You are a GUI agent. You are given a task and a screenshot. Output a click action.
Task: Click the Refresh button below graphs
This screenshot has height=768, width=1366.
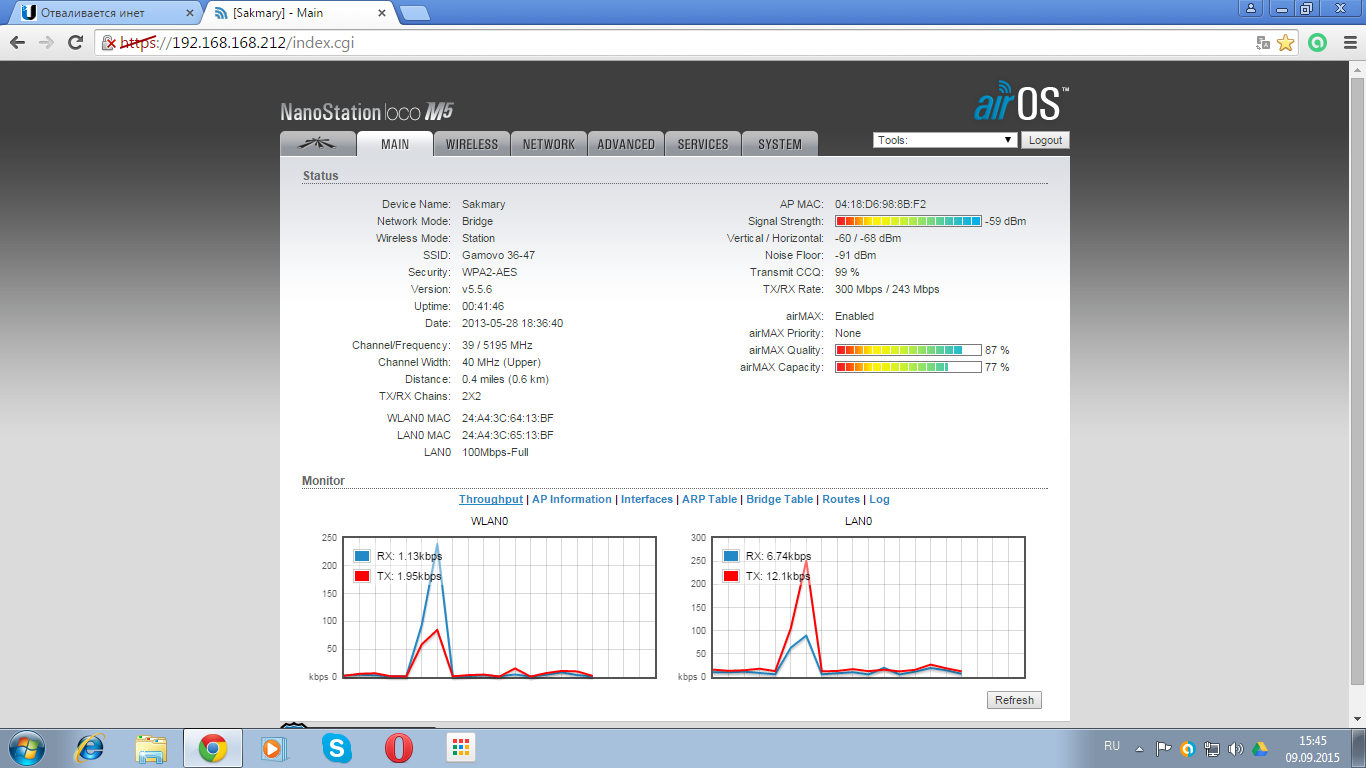tap(1014, 700)
